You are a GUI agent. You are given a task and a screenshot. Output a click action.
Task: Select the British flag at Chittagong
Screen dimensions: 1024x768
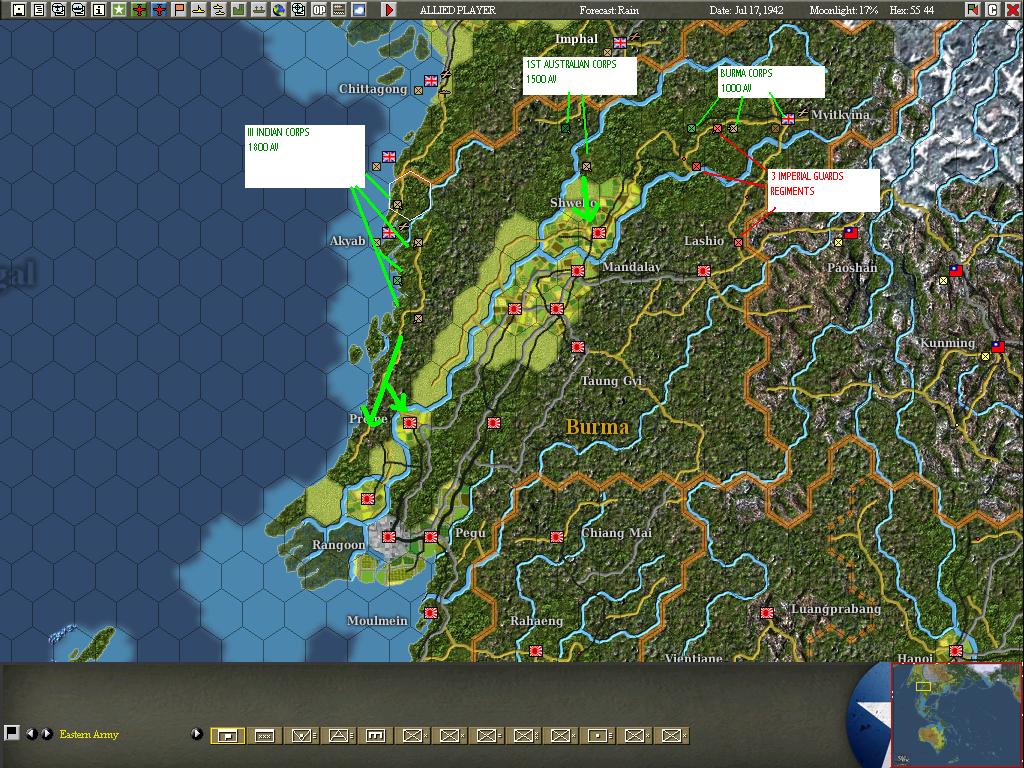[430, 80]
